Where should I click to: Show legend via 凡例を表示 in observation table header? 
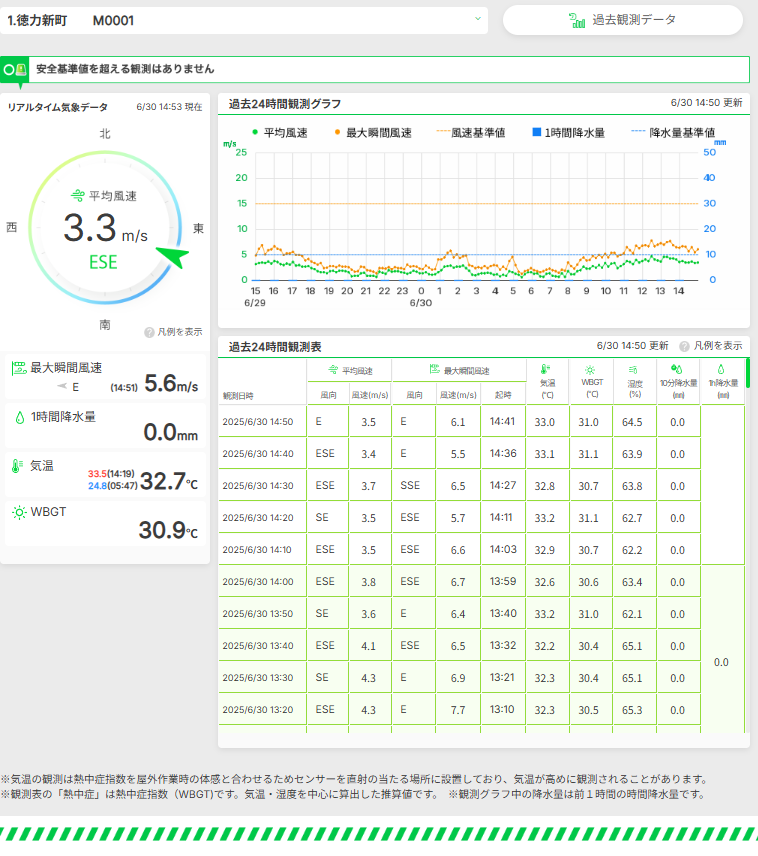coord(718,346)
